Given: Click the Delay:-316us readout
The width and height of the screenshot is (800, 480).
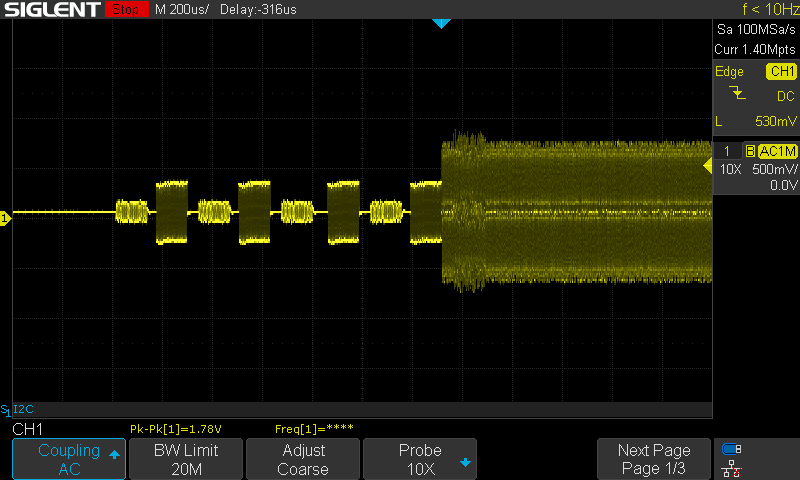Looking at the screenshot, I should click(x=258, y=9).
